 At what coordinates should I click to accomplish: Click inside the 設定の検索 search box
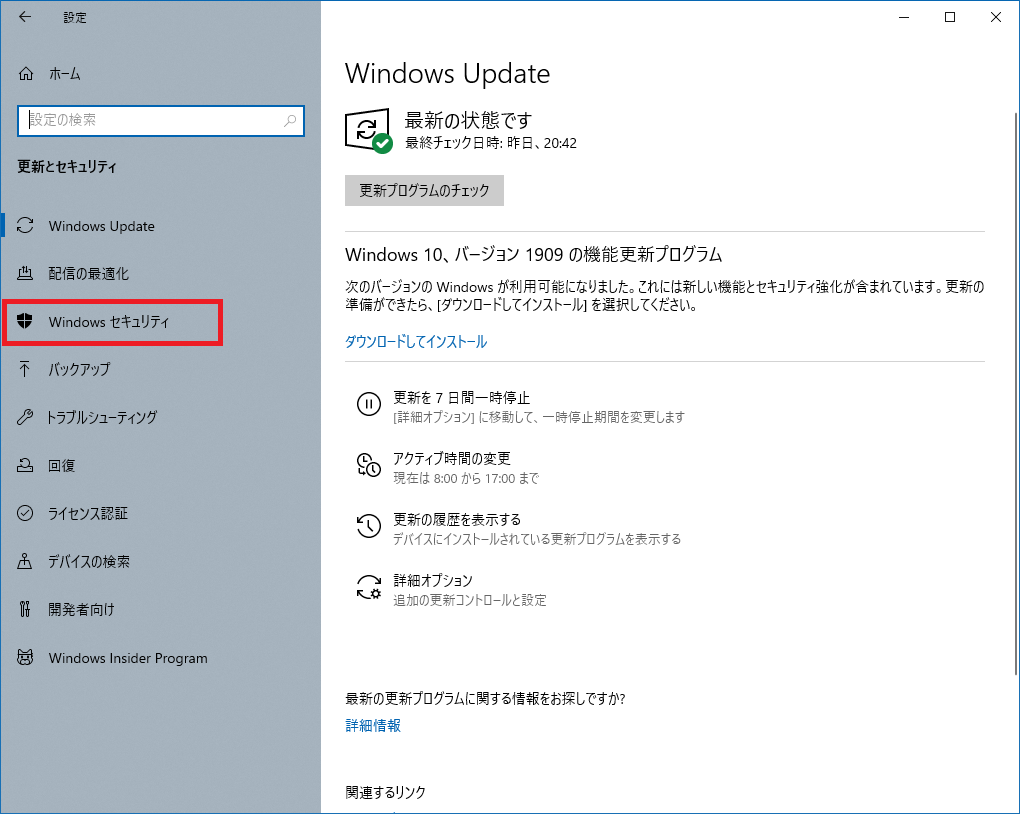pyautogui.click(x=160, y=120)
